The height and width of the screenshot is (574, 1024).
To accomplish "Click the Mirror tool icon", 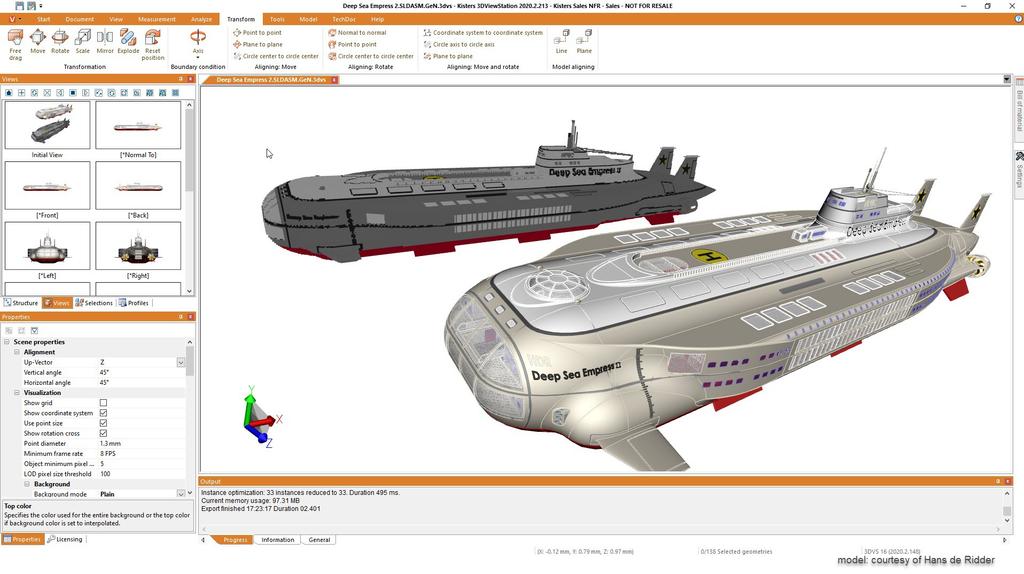I will [x=105, y=42].
